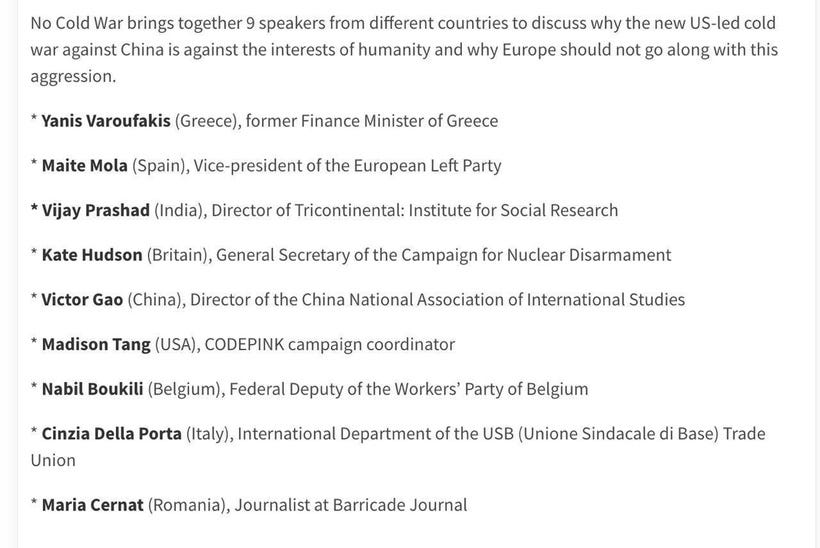Click the name Kate Hudson

pyautogui.click(x=92, y=255)
